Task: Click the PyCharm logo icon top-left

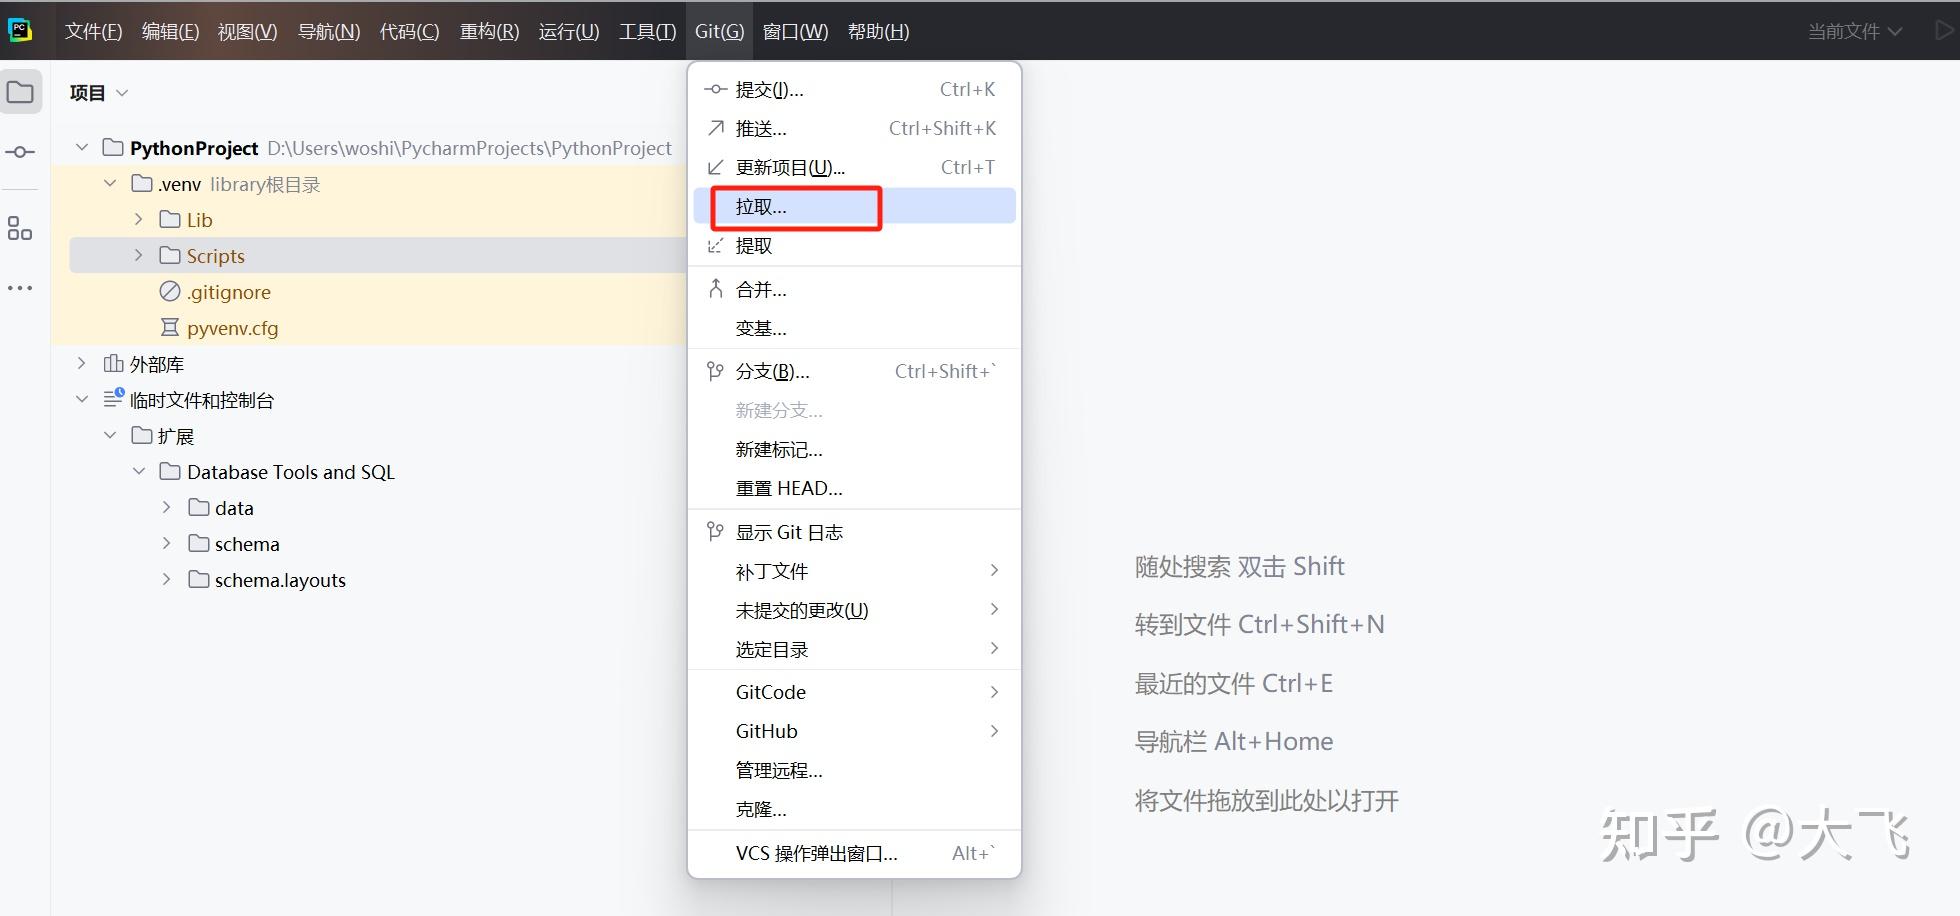Action: [20, 30]
